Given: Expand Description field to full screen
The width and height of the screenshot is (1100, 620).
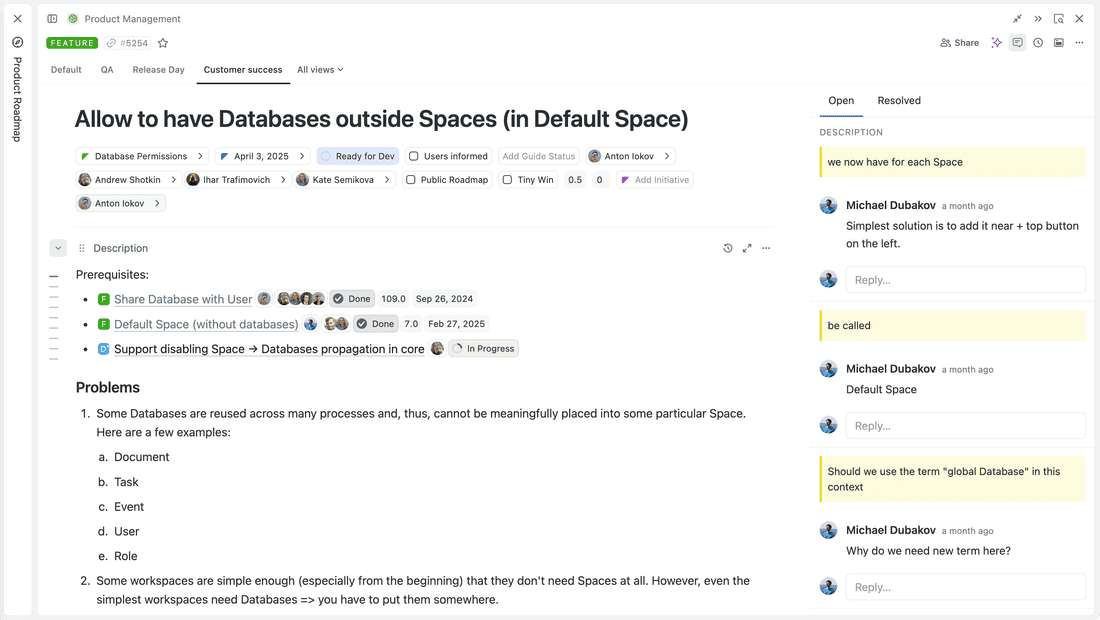Looking at the screenshot, I should (x=747, y=248).
